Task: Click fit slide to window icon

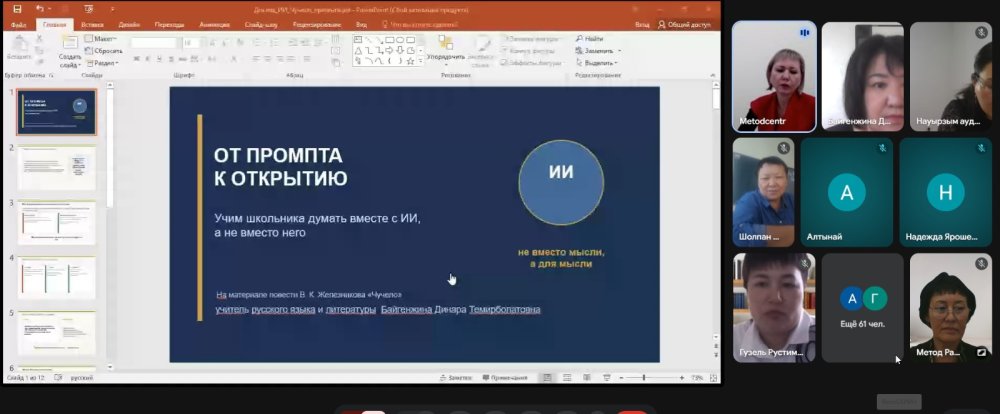Action: pos(713,378)
